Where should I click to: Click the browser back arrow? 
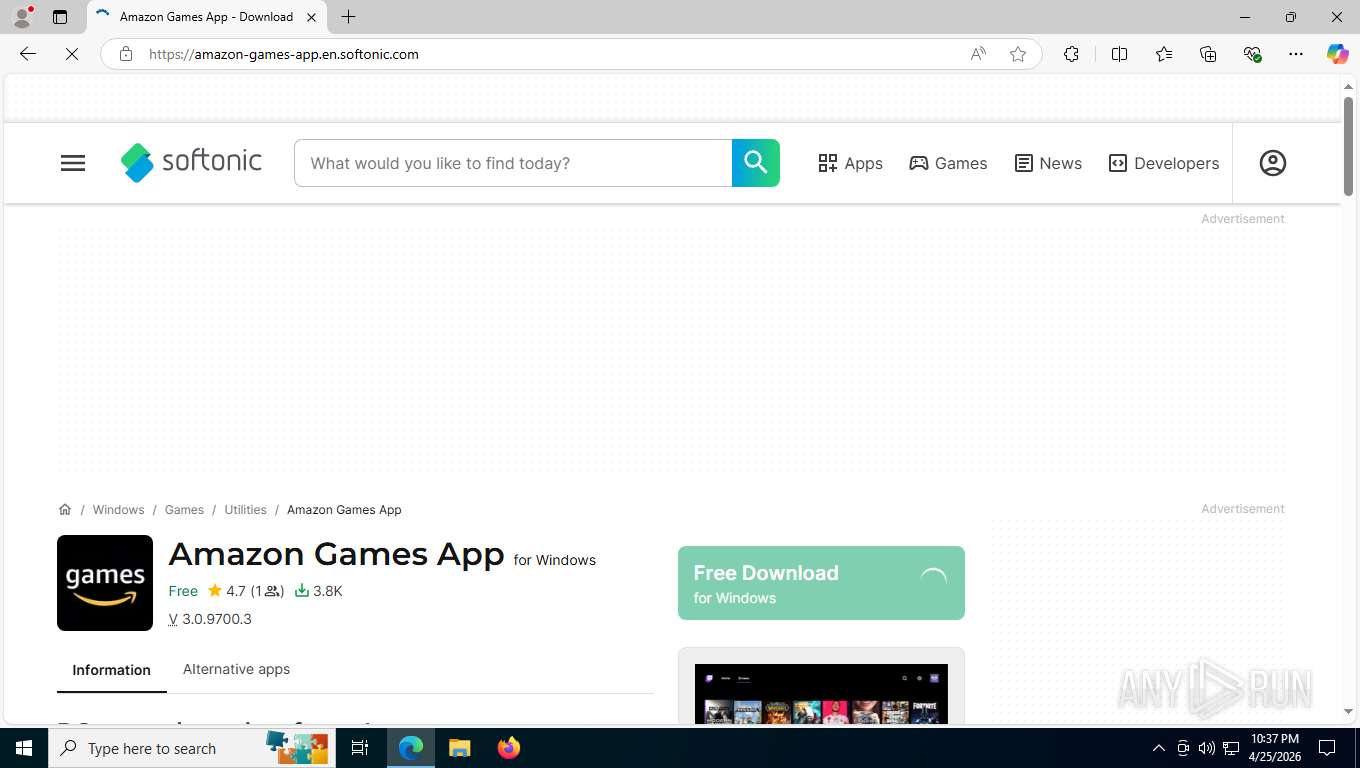(28, 54)
